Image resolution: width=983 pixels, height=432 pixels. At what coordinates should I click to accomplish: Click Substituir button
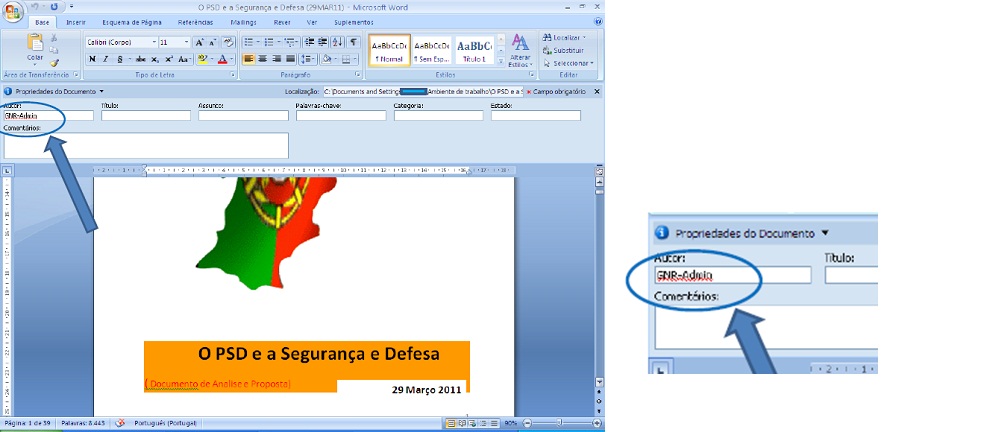click(x=564, y=50)
